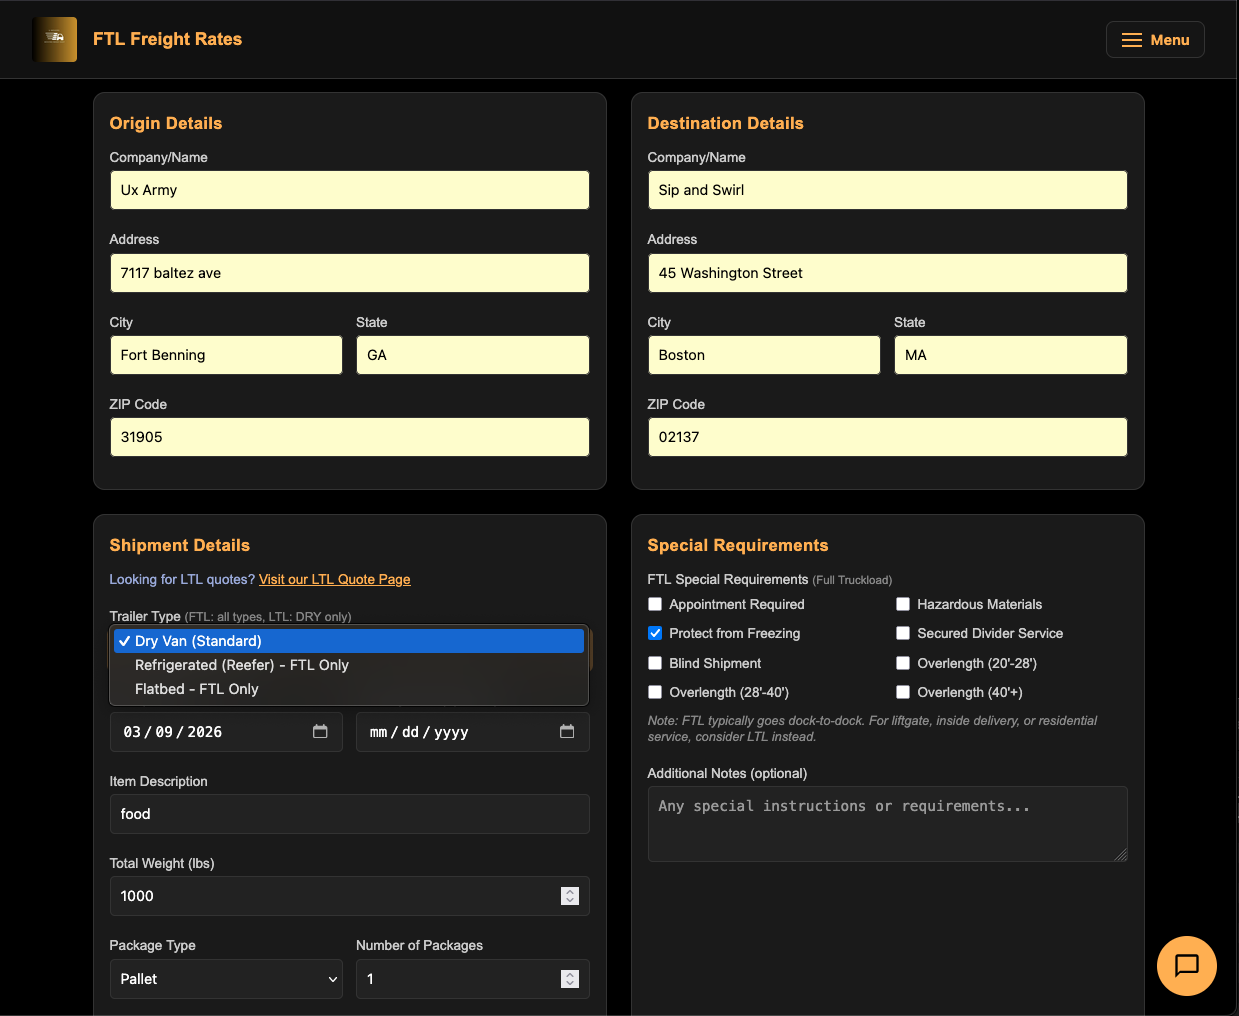Screen dimensions: 1239x1016
Task: Expand the Package Type Pallet dropdown
Action: pyautogui.click(x=226, y=979)
